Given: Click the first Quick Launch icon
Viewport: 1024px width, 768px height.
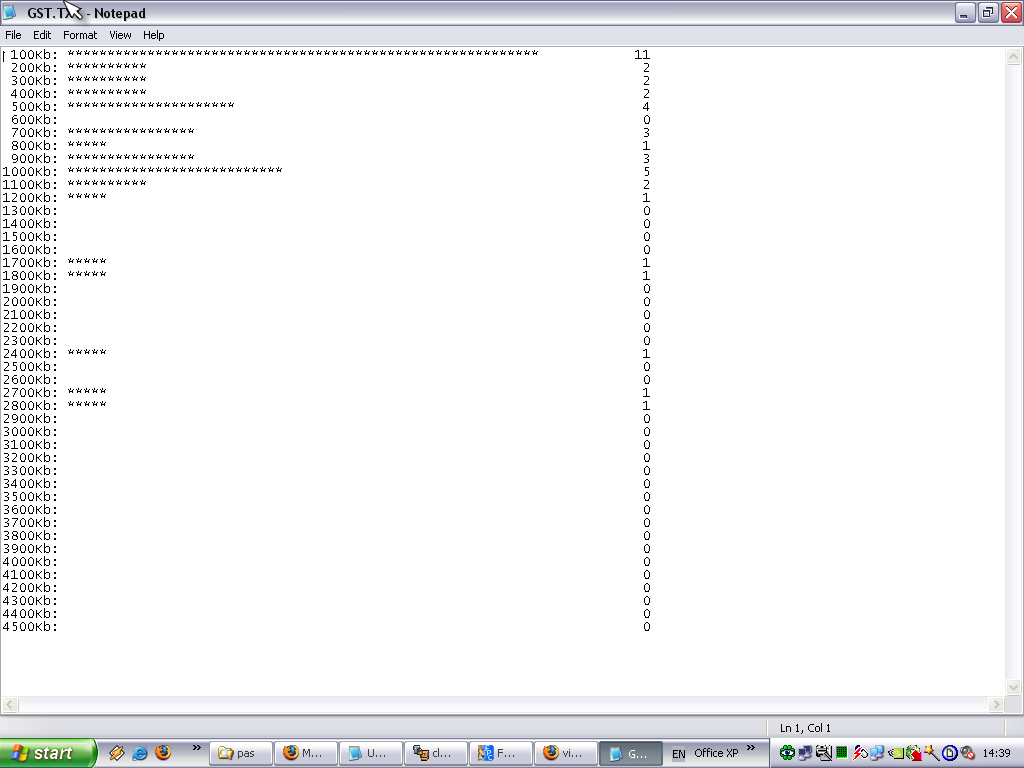Looking at the screenshot, I should tap(117, 753).
